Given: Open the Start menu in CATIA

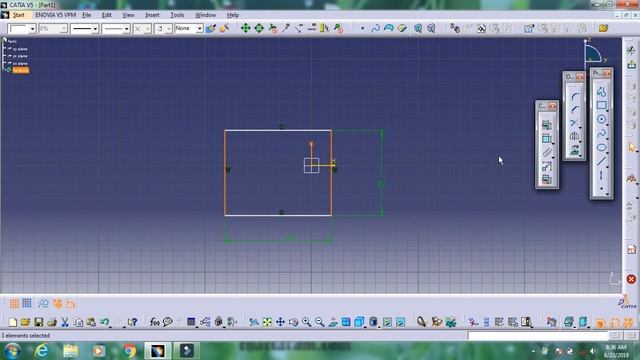Looking at the screenshot, I should click(x=18, y=15).
